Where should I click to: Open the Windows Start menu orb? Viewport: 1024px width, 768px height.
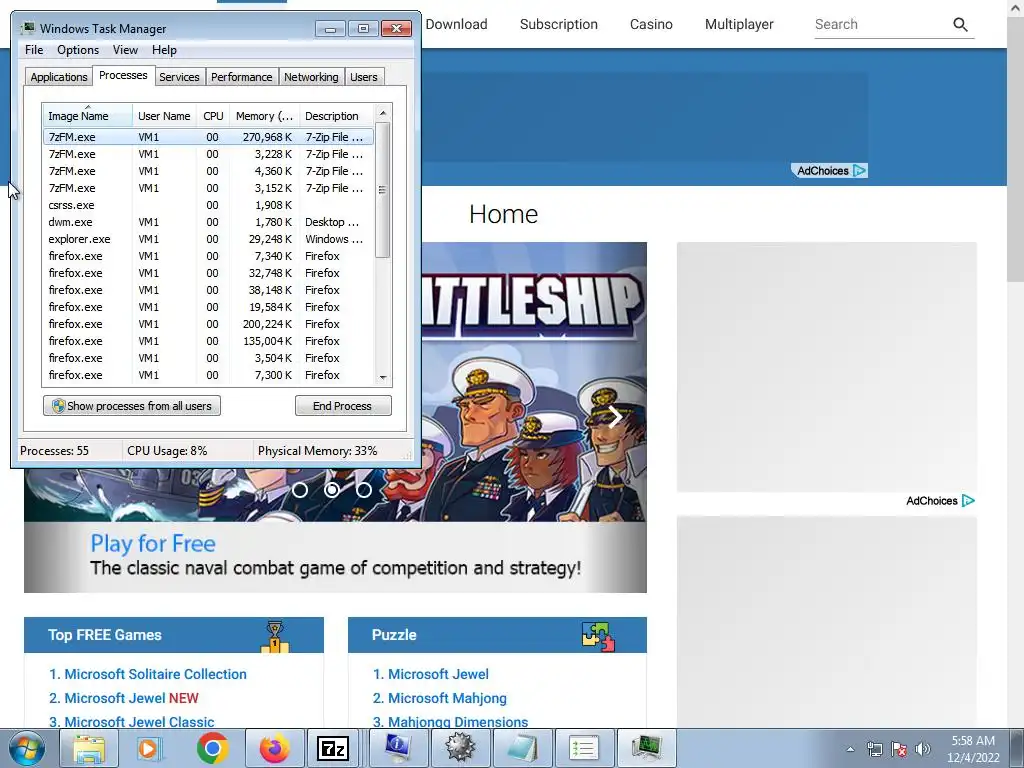27,748
